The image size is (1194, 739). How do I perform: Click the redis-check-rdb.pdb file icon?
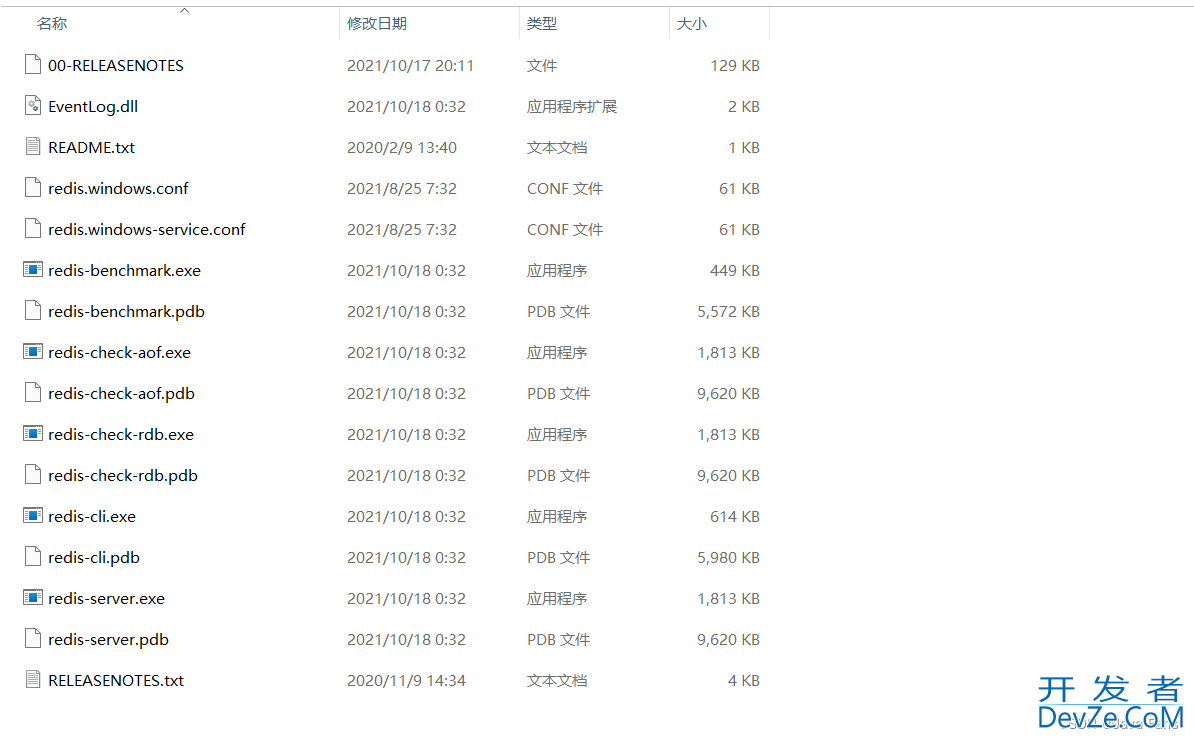tap(33, 475)
